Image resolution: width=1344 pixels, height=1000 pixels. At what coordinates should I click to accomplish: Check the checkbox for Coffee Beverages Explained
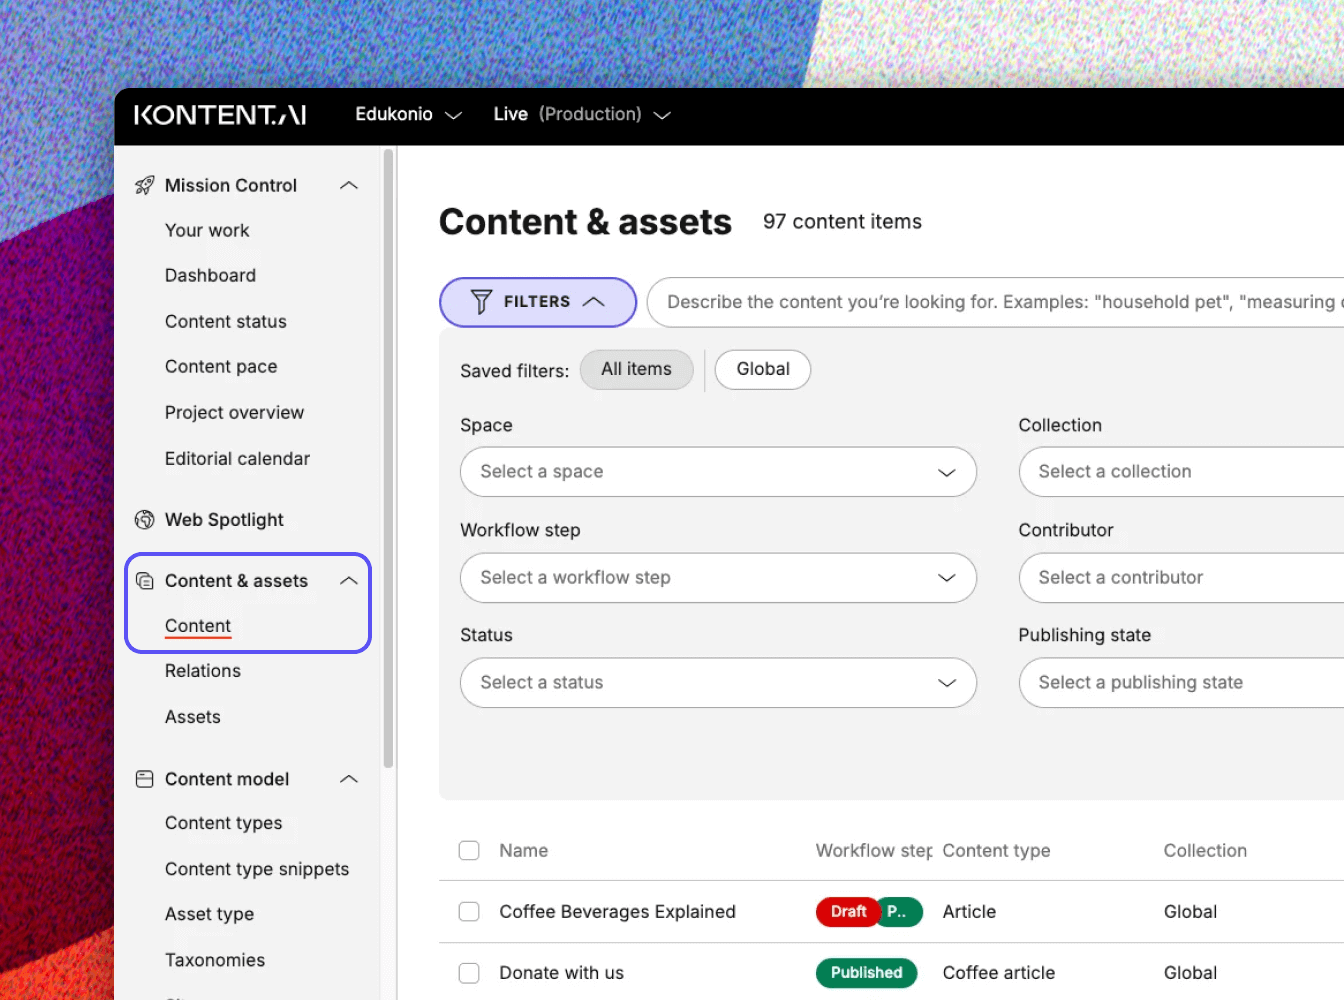469,912
